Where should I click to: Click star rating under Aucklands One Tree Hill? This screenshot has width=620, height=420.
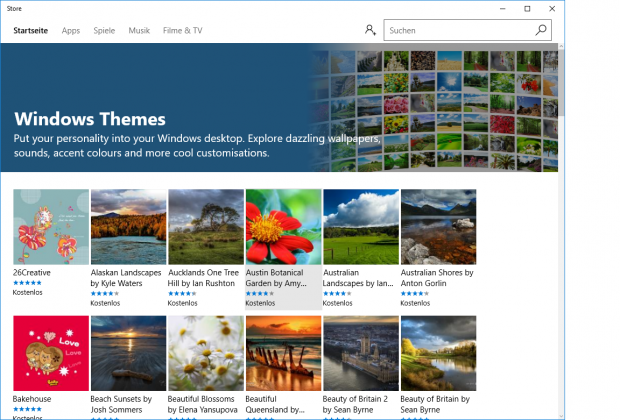tap(182, 293)
